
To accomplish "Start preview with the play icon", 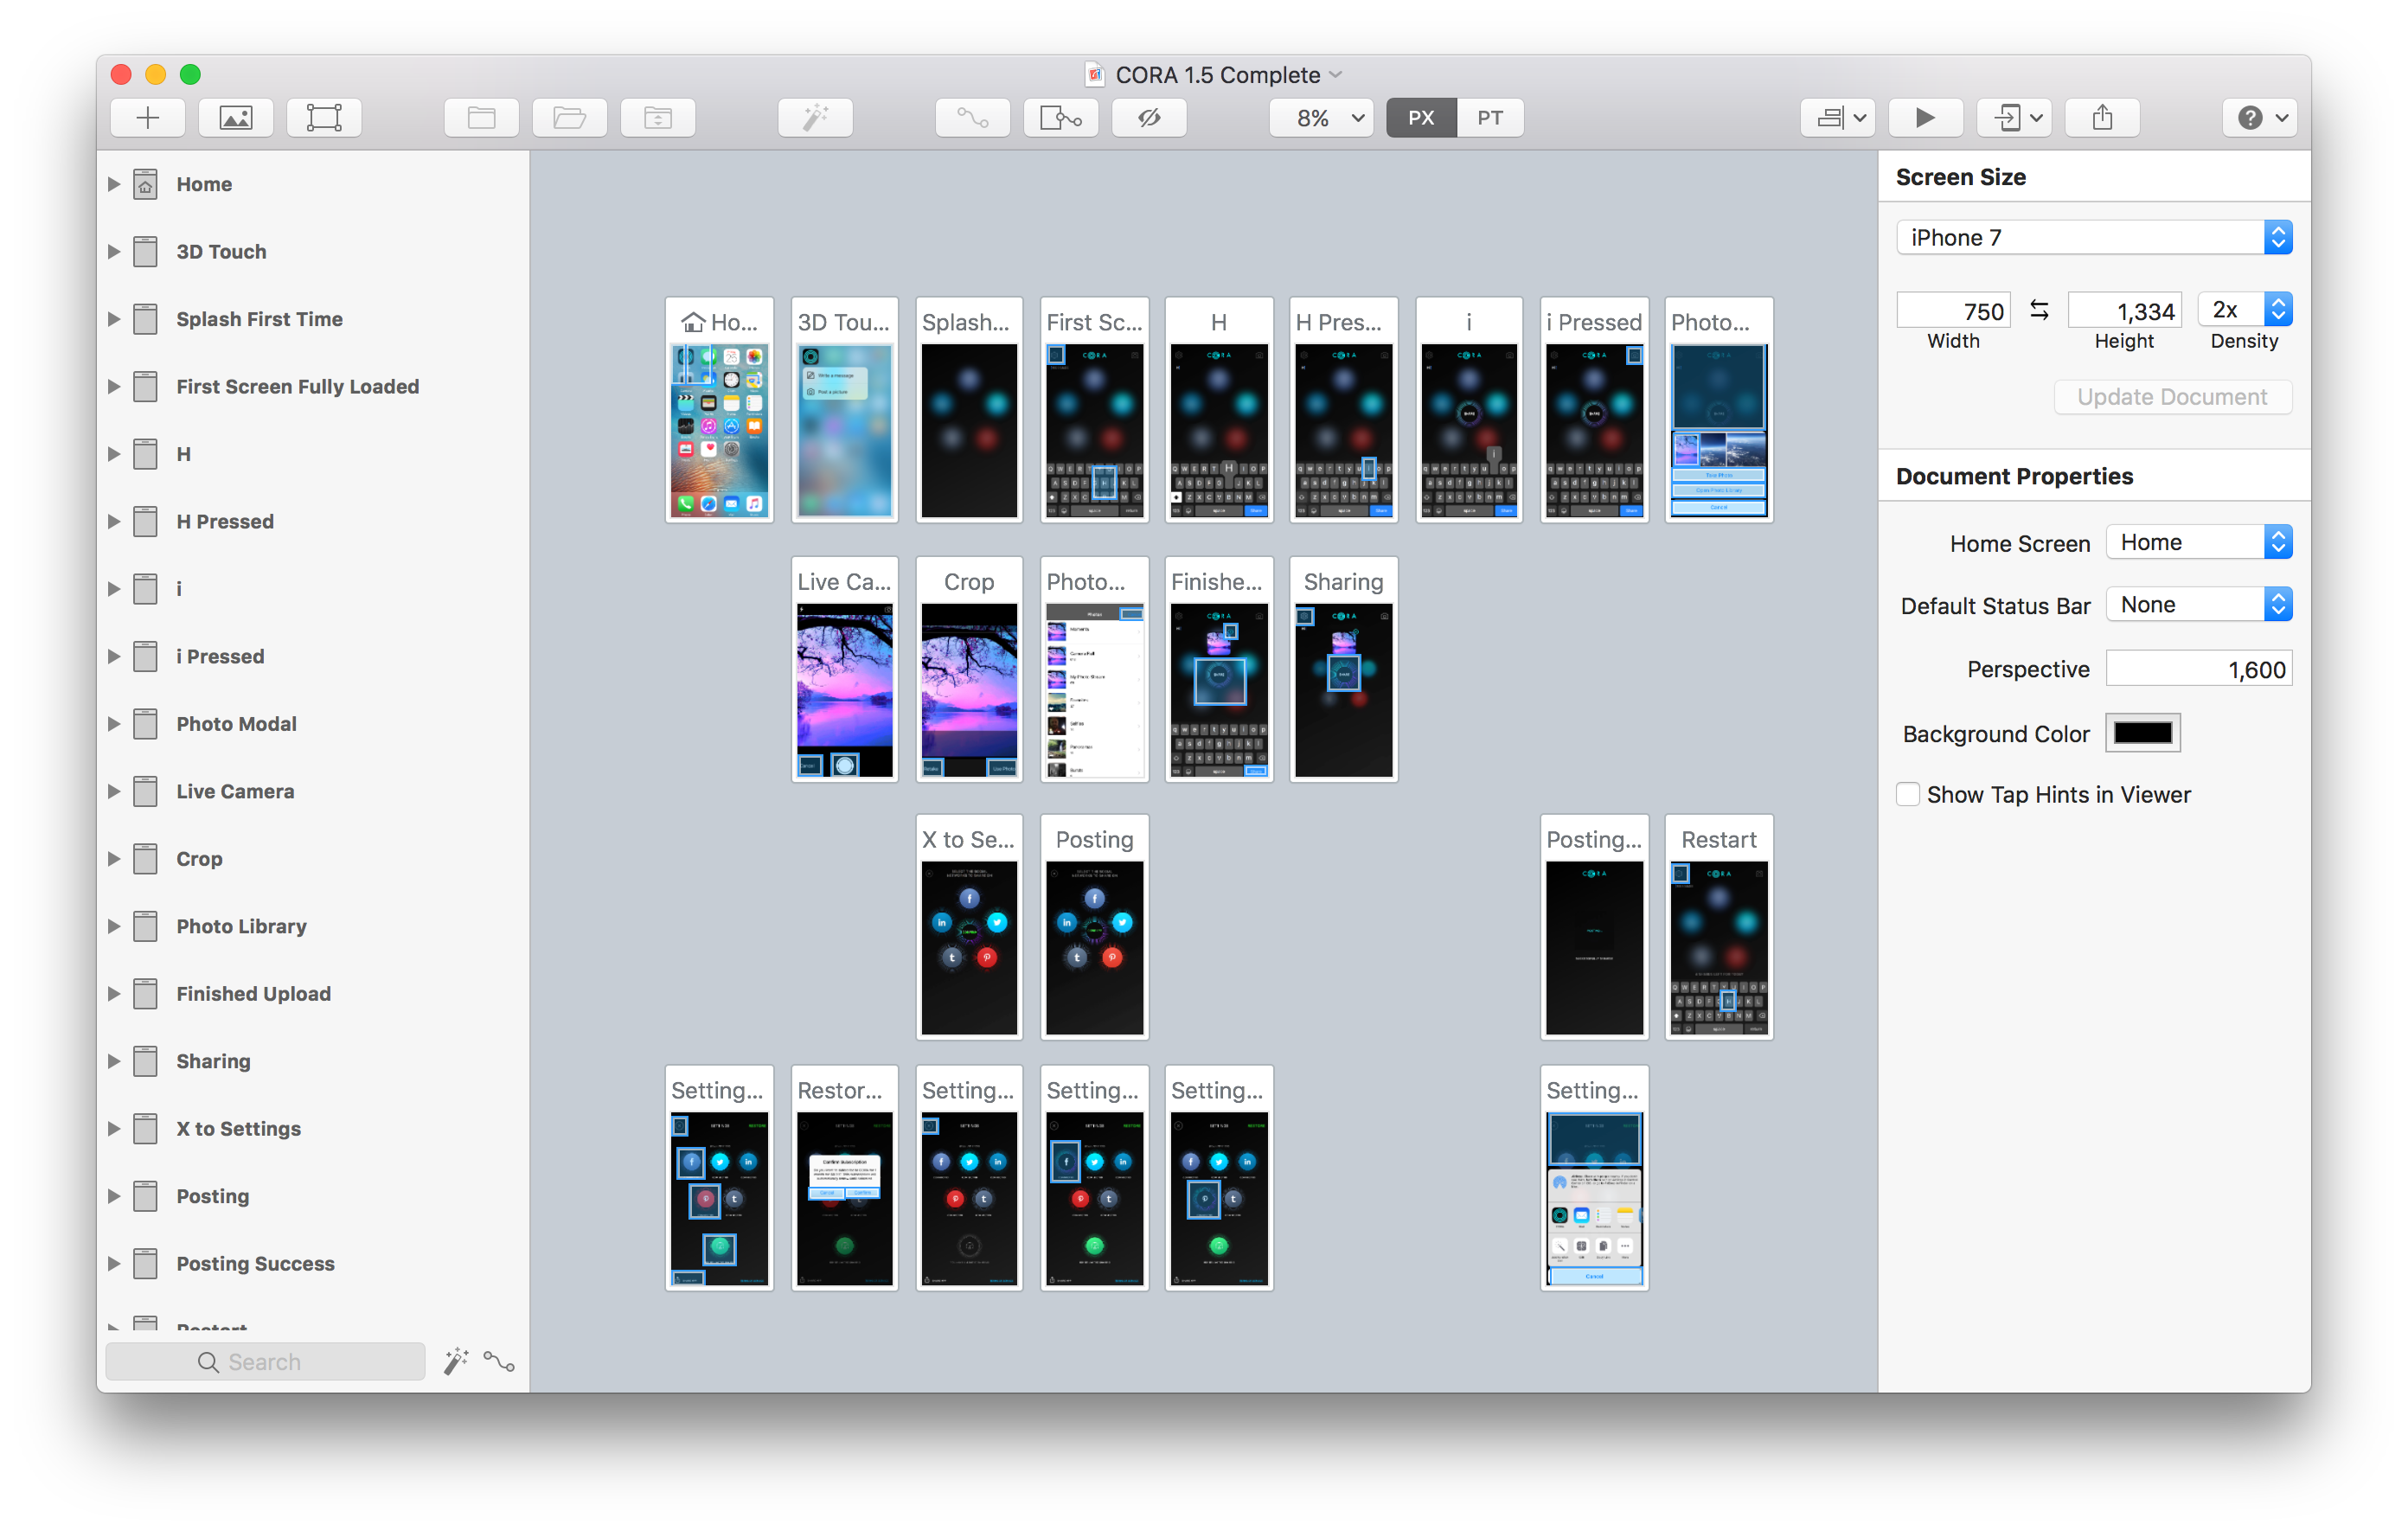I will [1925, 117].
